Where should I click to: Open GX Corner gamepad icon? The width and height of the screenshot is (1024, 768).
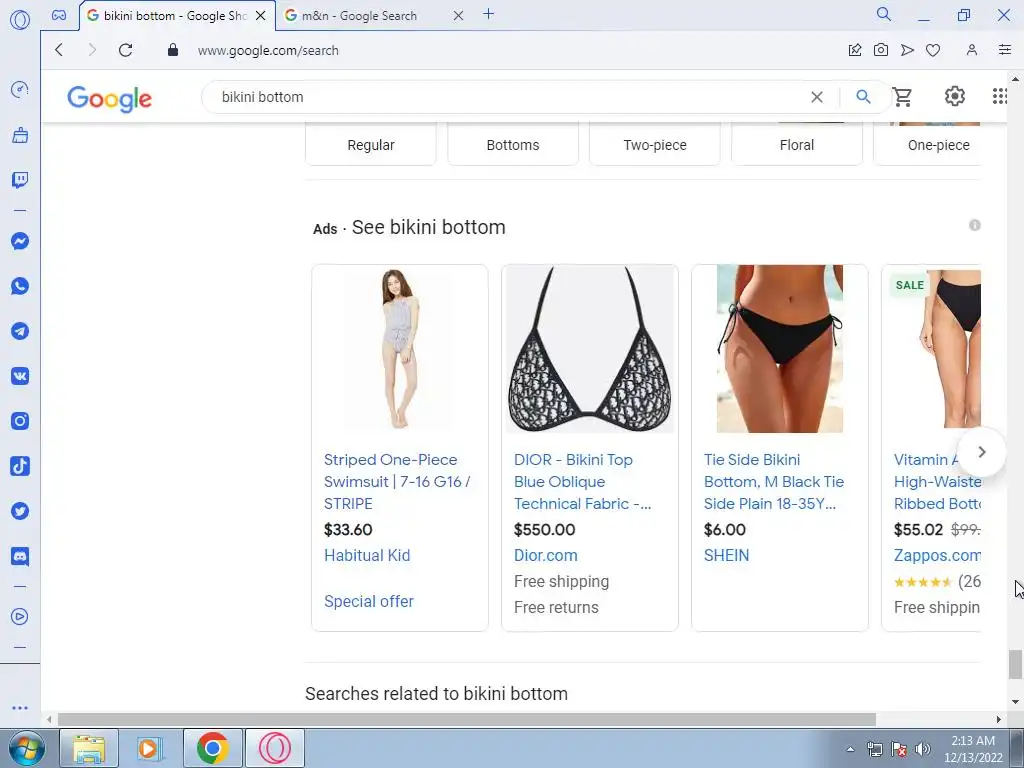click(x=59, y=15)
